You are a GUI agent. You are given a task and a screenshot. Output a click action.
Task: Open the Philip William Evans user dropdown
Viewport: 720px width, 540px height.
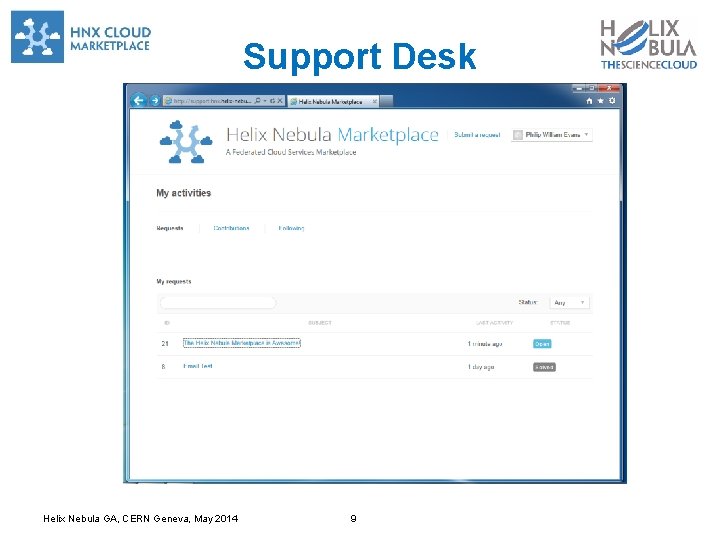(552, 135)
